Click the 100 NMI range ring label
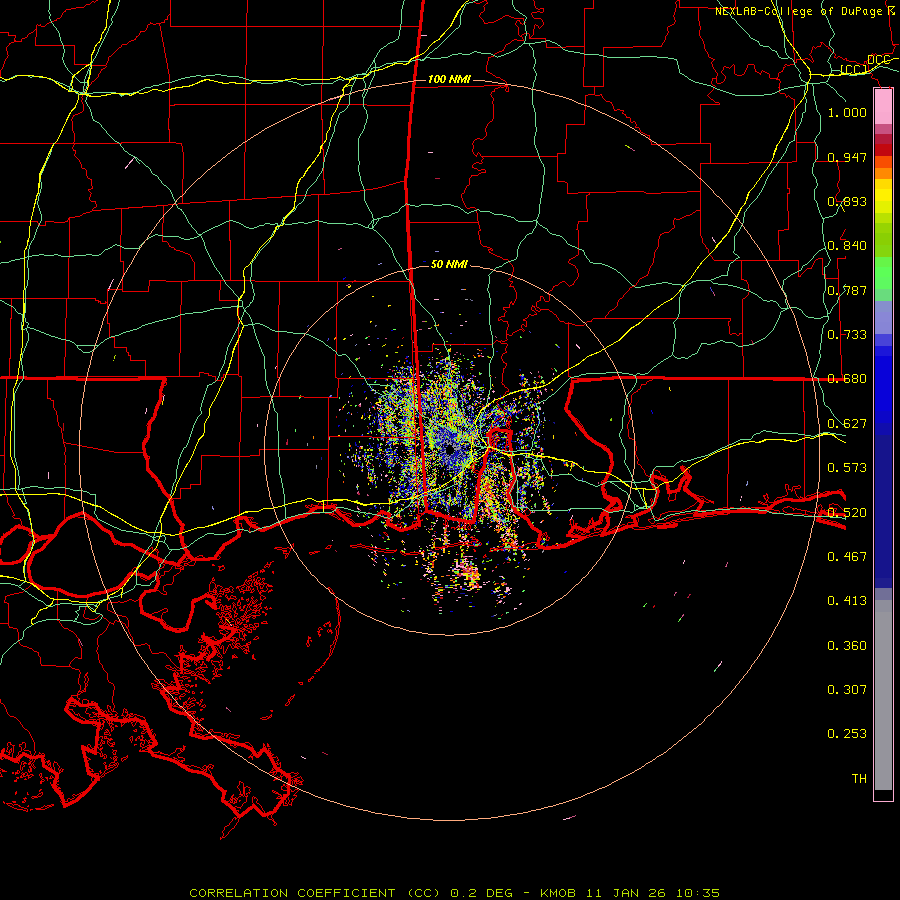 (449, 79)
